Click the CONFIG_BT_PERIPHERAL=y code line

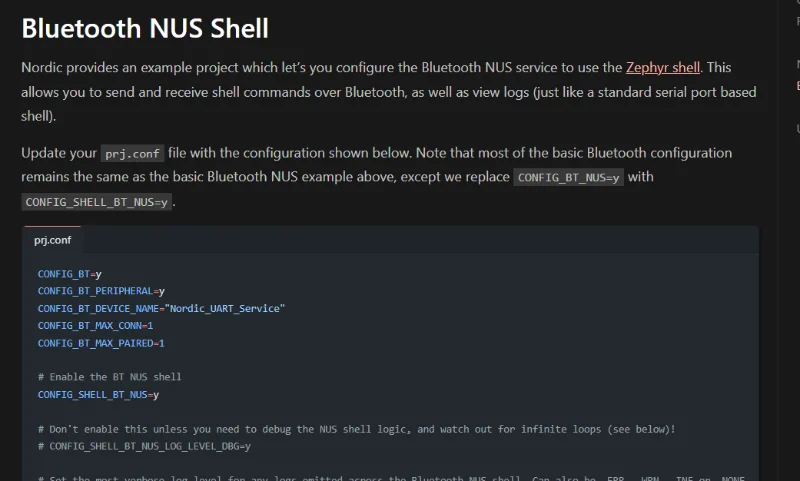click(101, 291)
